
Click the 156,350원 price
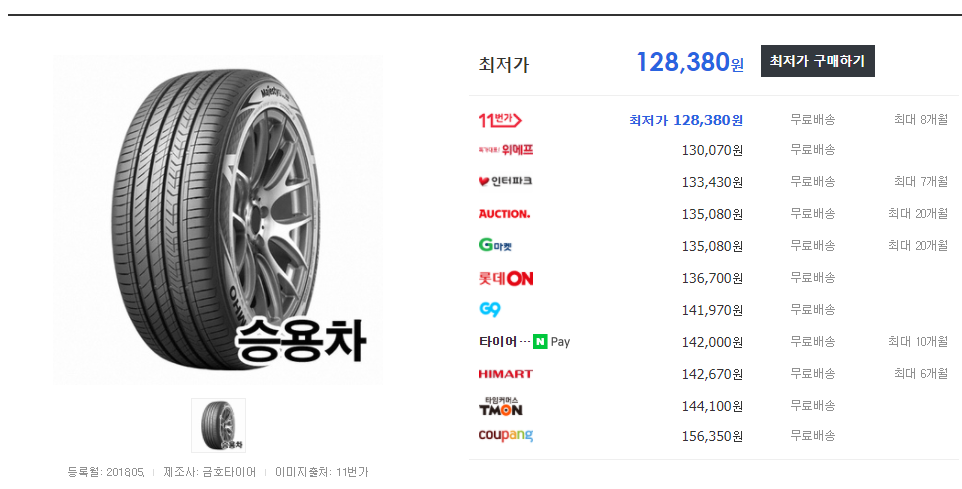pyautogui.click(x=712, y=436)
